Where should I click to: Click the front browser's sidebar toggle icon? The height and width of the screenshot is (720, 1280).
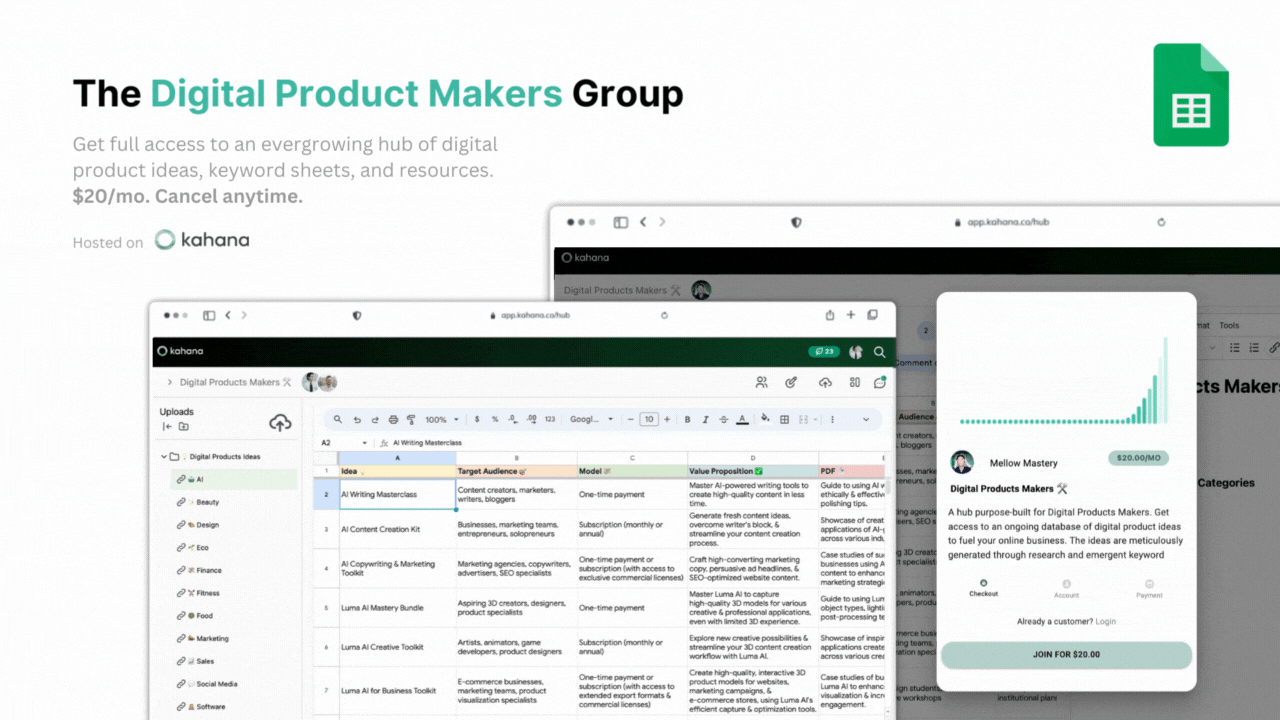pos(209,315)
